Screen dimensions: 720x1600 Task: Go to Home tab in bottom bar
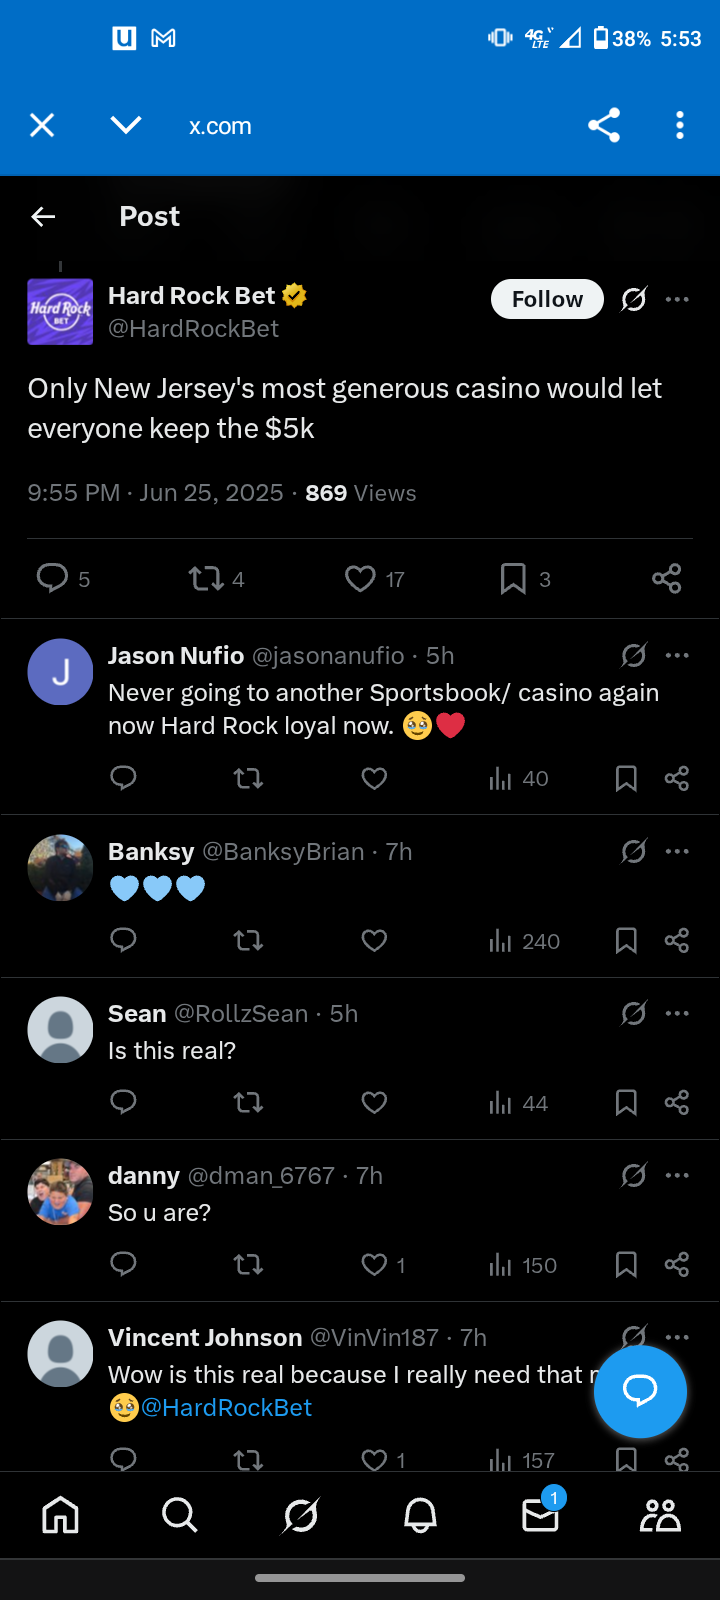point(60,1516)
